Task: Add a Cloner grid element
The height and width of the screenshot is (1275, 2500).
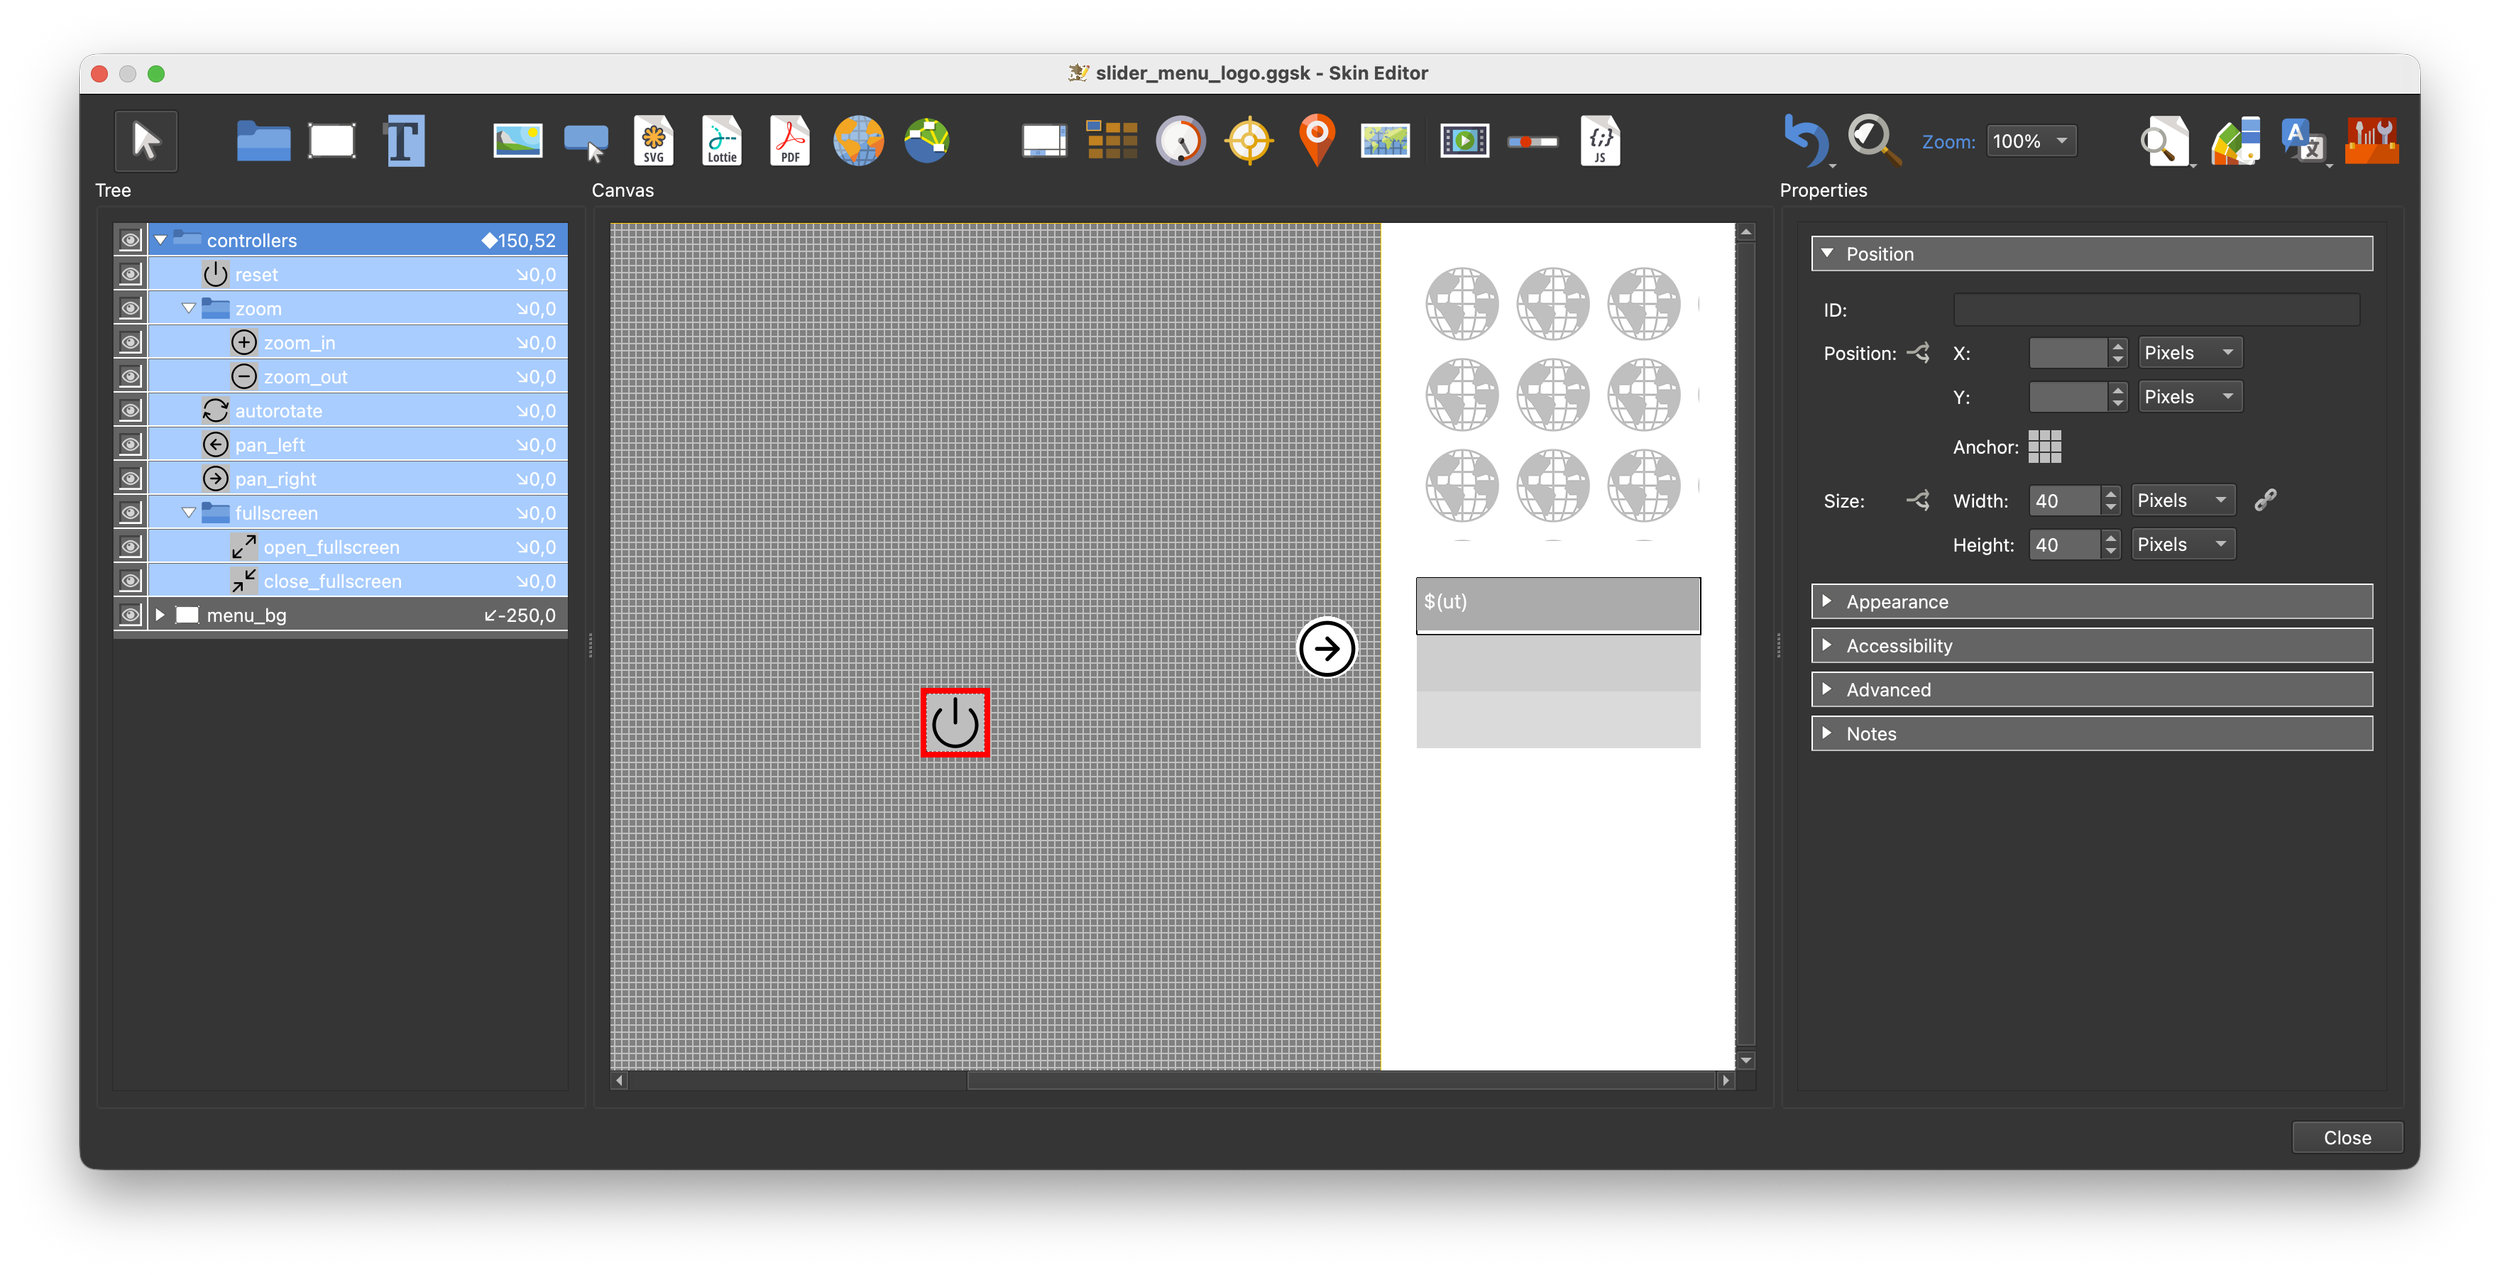Action: click(x=1112, y=141)
